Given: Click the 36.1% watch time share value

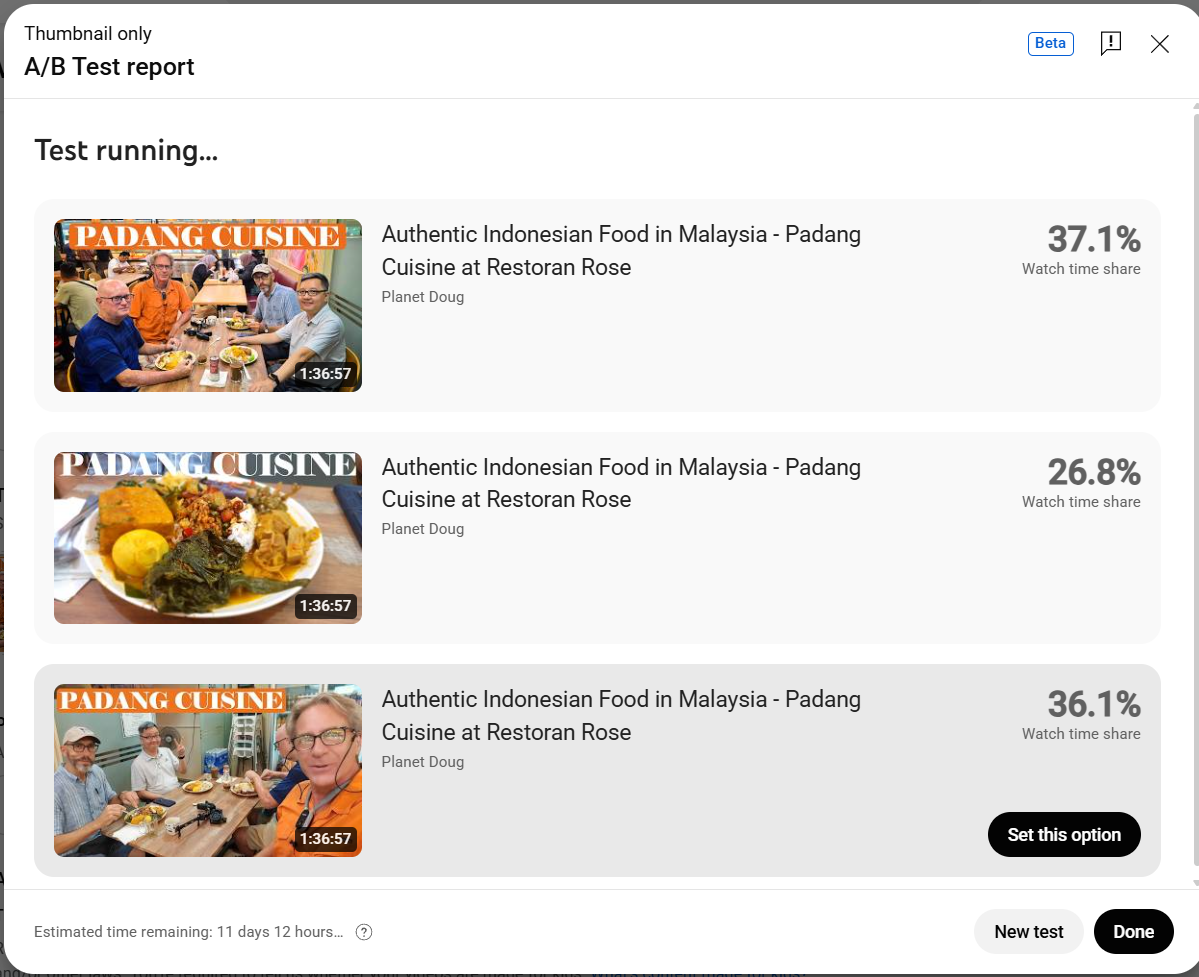Looking at the screenshot, I should pos(1093,705).
